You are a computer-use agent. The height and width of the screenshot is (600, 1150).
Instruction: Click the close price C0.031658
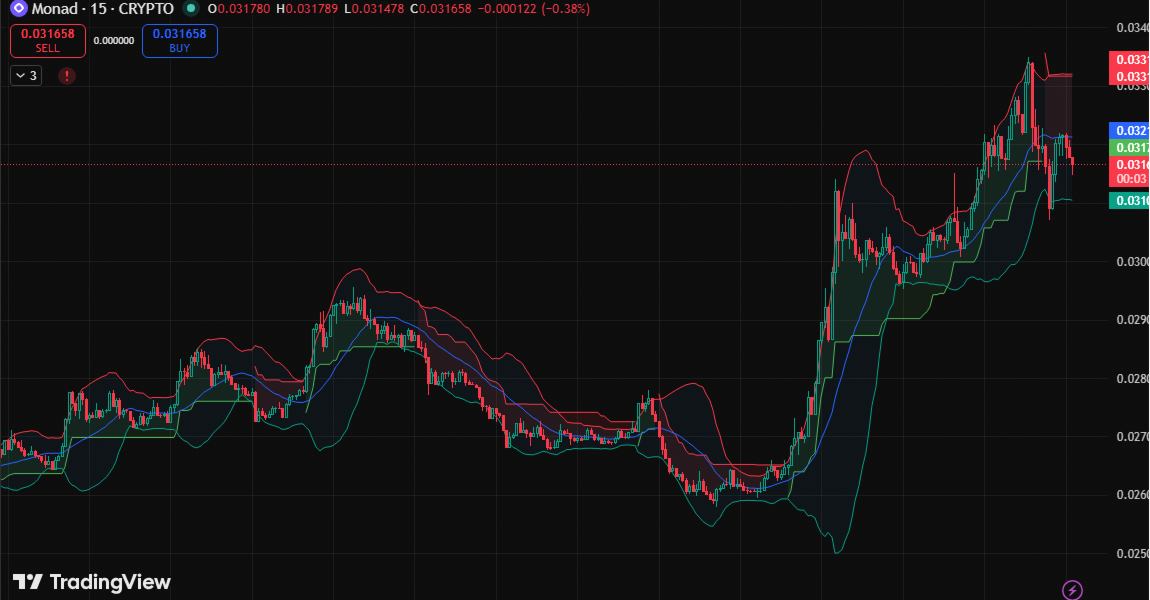click(x=441, y=9)
